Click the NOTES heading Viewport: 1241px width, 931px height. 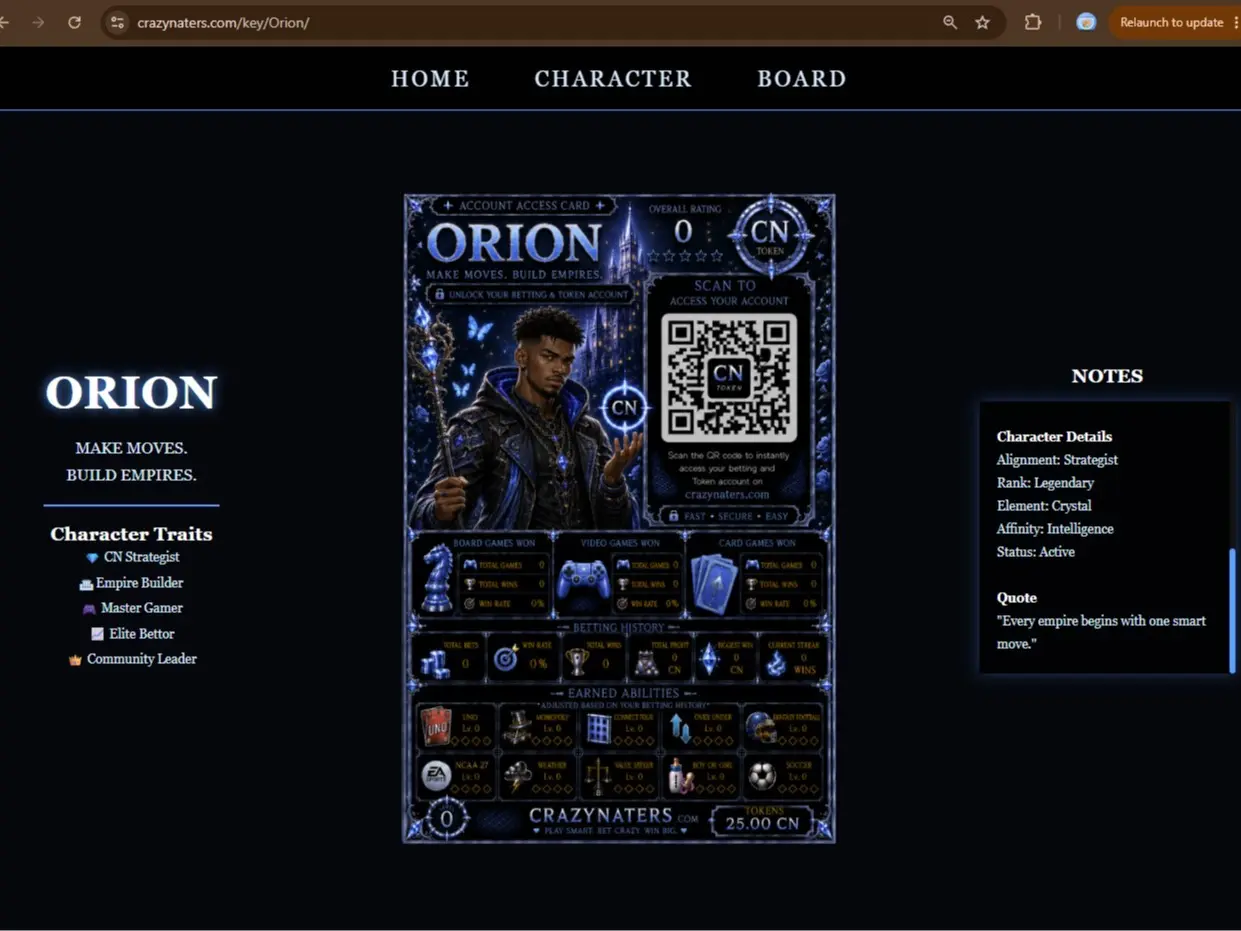[1107, 376]
